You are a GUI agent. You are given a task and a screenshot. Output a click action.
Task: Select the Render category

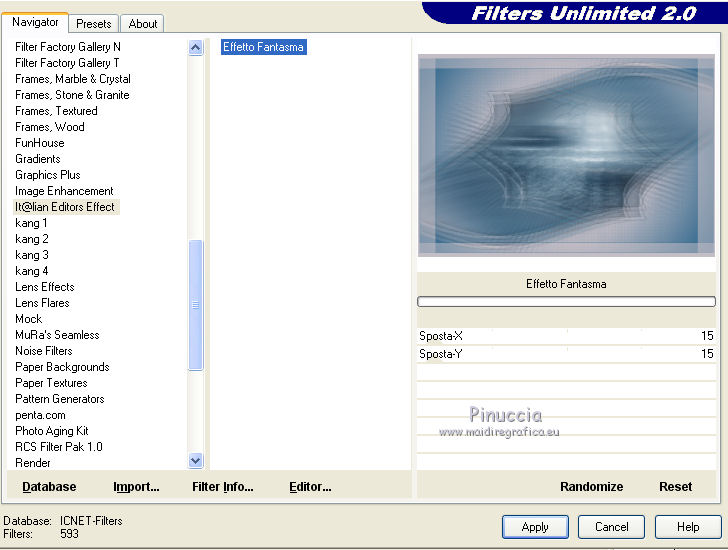32,463
